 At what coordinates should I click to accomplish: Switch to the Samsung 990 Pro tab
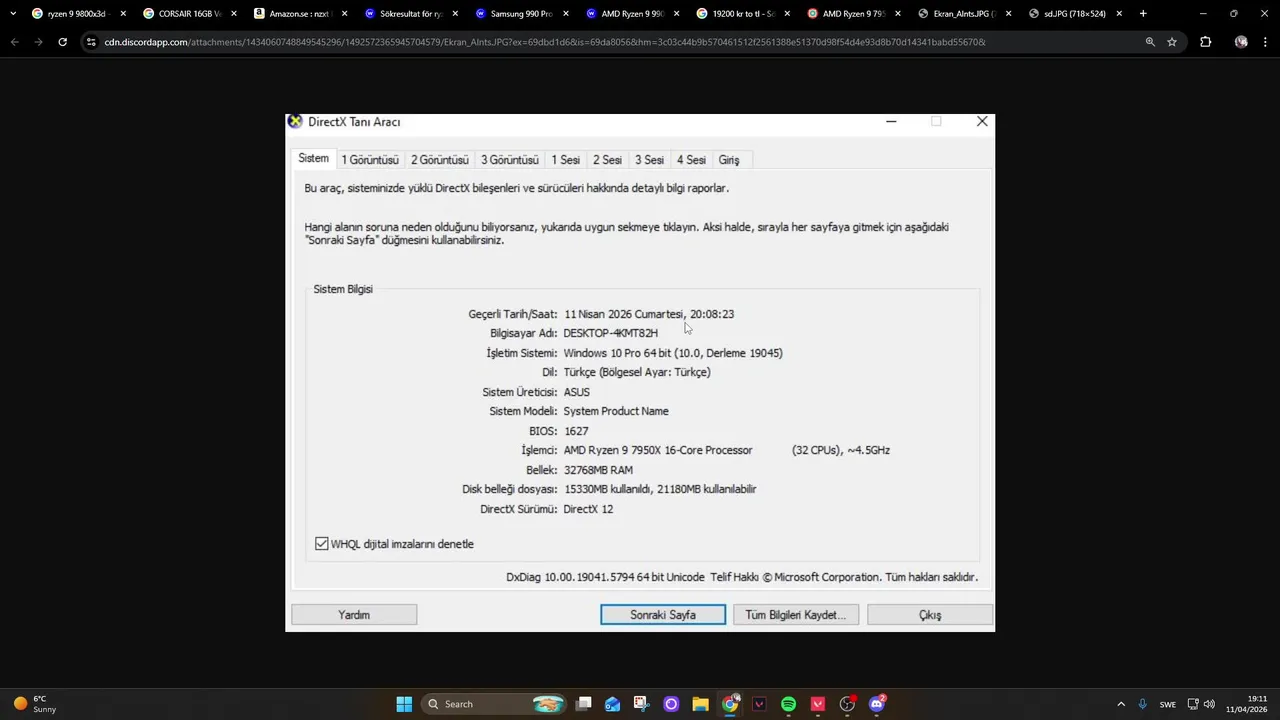[522, 14]
